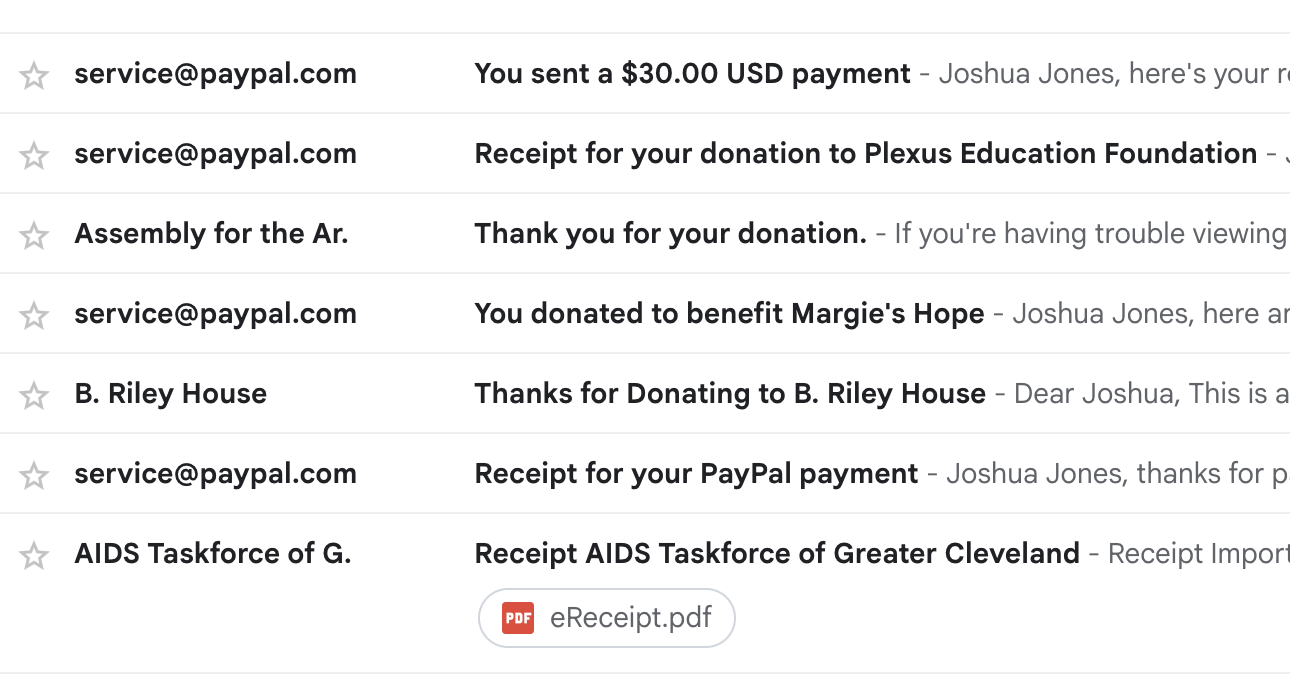Viewport: 1290px width, 698px height.
Task: Star the AIDS Taskforce of G. email
Action: pyautogui.click(x=34, y=555)
